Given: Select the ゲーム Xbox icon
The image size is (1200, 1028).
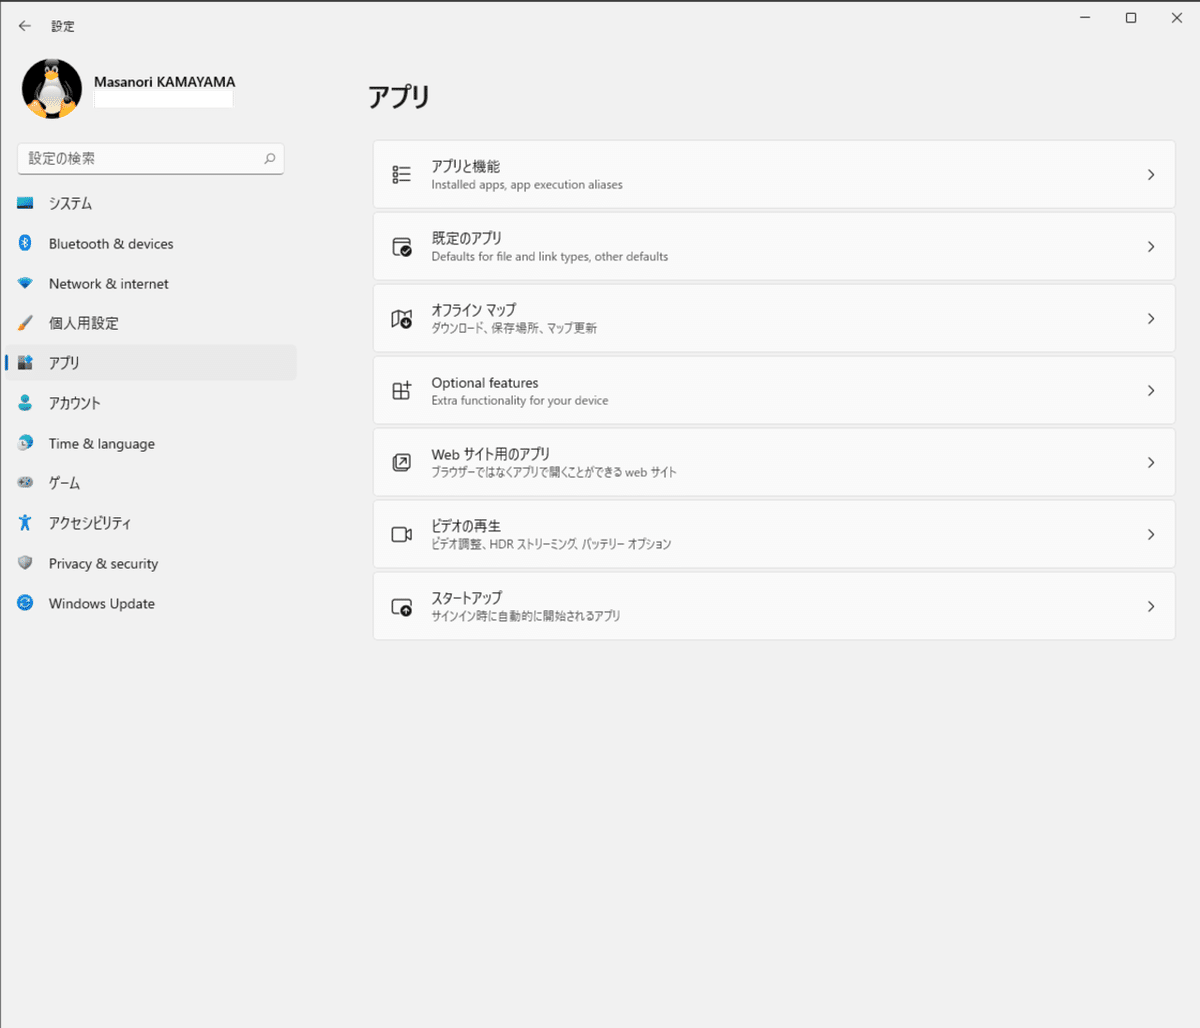Looking at the screenshot, I should pyautogui.click(x=24, y=483).
